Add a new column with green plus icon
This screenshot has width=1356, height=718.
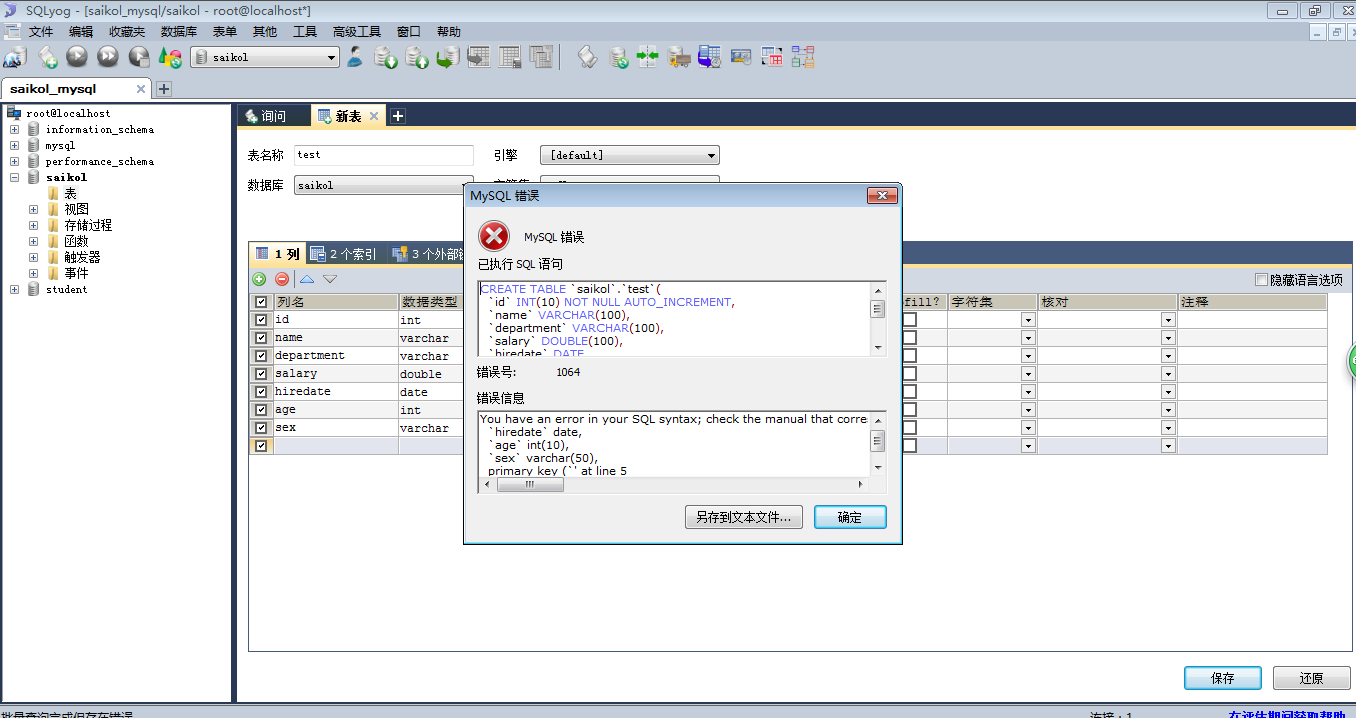point(258,278)
